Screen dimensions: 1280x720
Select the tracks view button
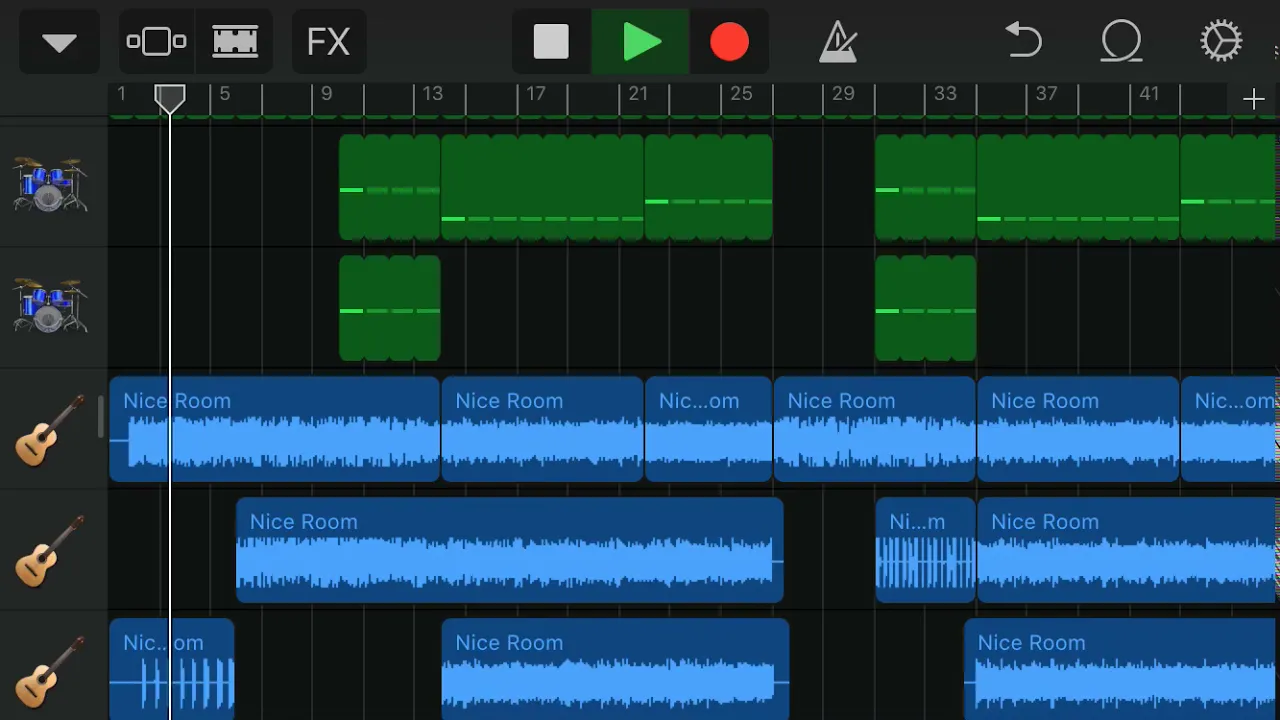click(x=235, y=42)
